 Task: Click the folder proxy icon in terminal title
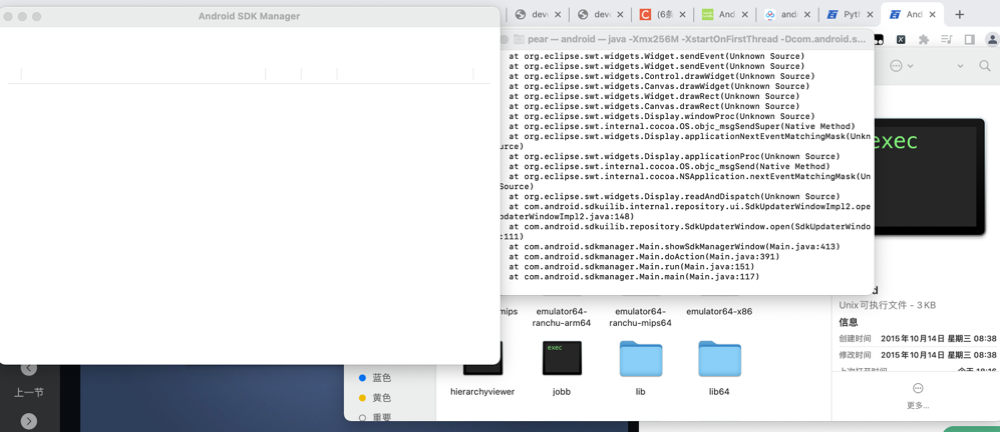pyautogui.click(x=518, y=39)
